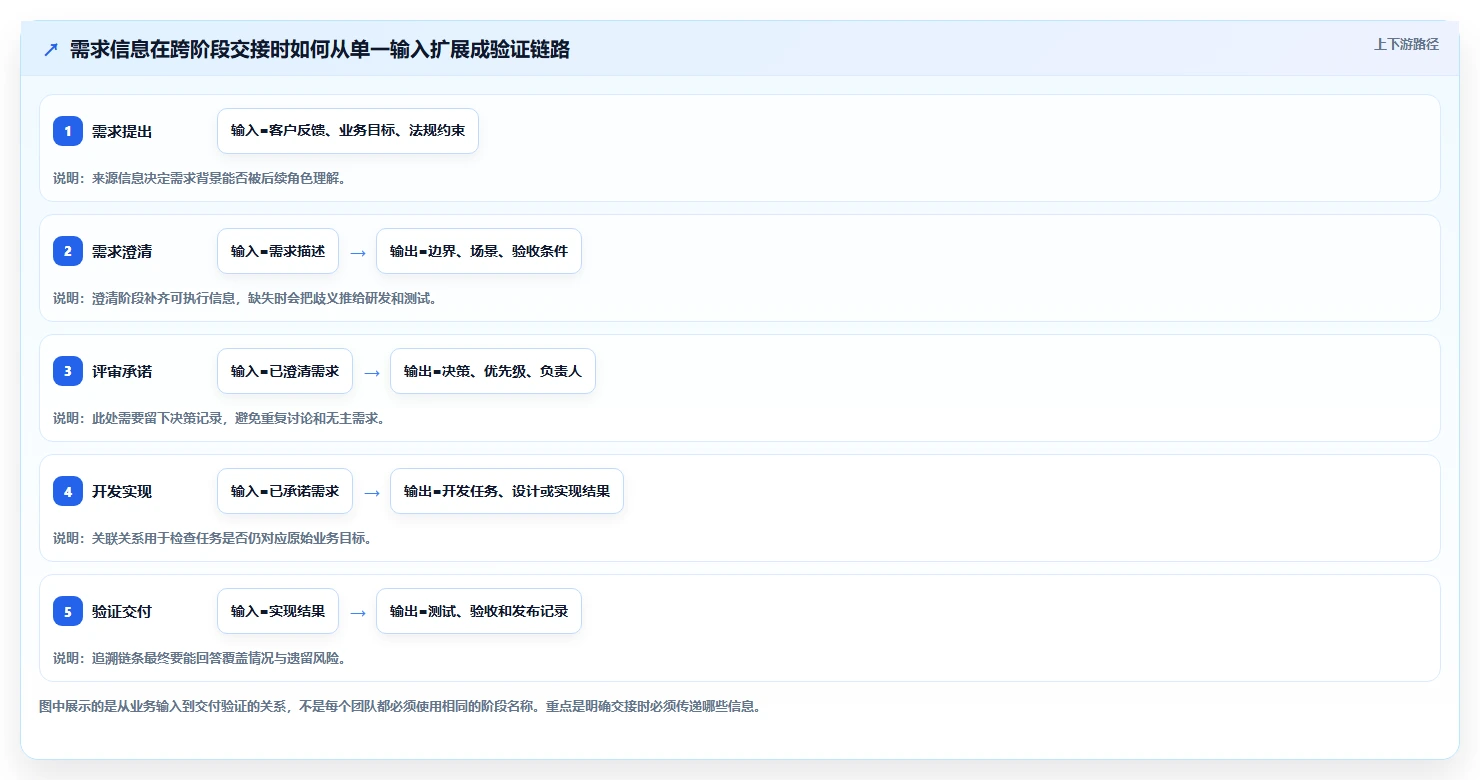Click the note about 留下决策记录

[219, 418]
